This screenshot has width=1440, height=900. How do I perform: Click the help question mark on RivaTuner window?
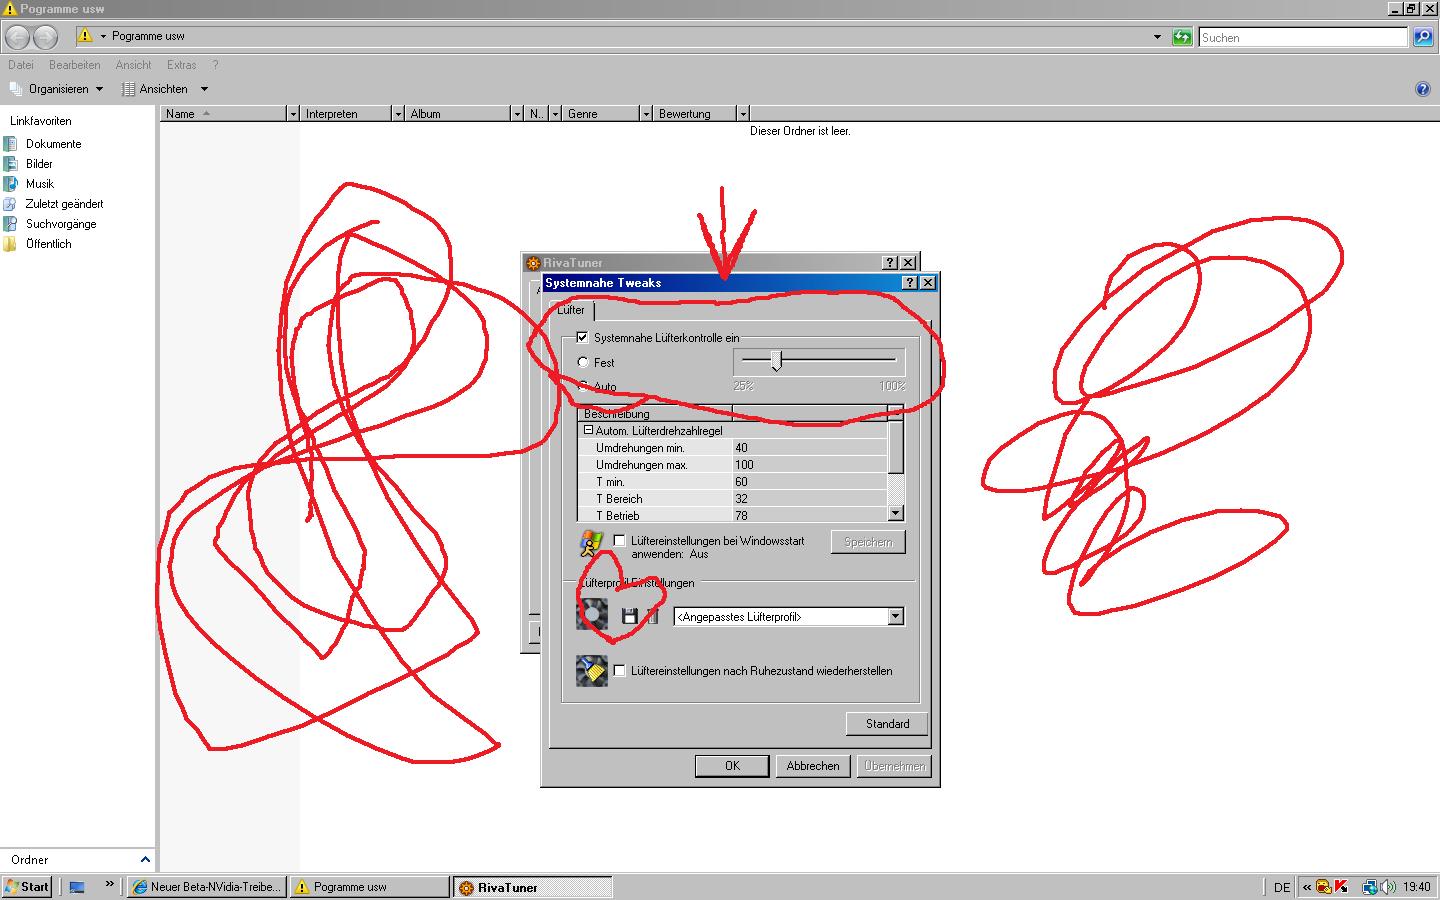(x=890, y=262)
